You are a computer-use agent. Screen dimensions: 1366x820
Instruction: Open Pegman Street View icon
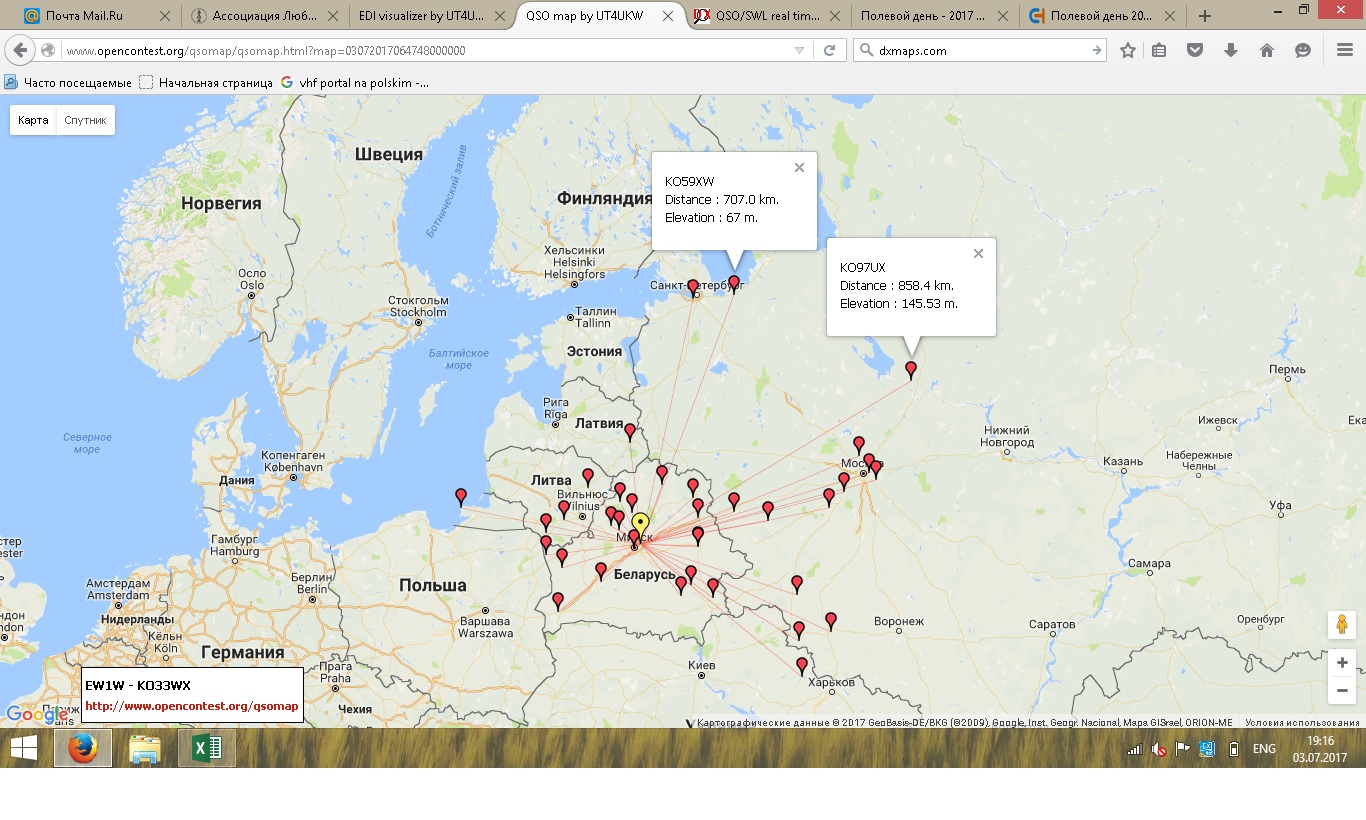[1342, 624]
